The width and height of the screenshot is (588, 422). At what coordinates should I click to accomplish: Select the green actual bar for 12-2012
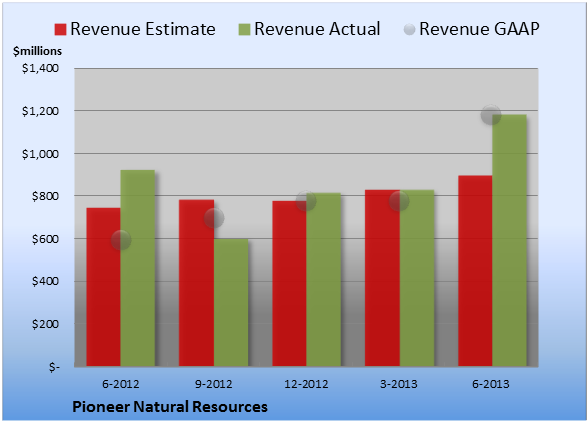tap(324, 279)
